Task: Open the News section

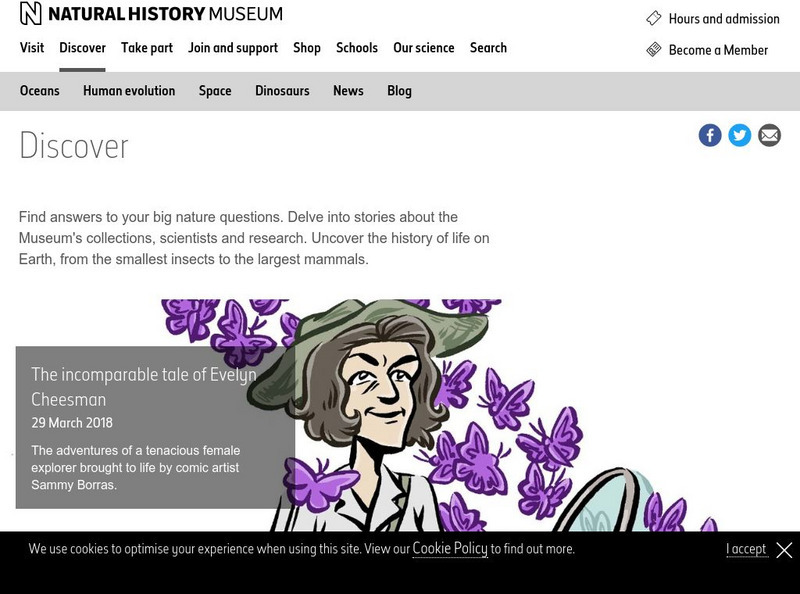Action: click(x=348, y=90)
